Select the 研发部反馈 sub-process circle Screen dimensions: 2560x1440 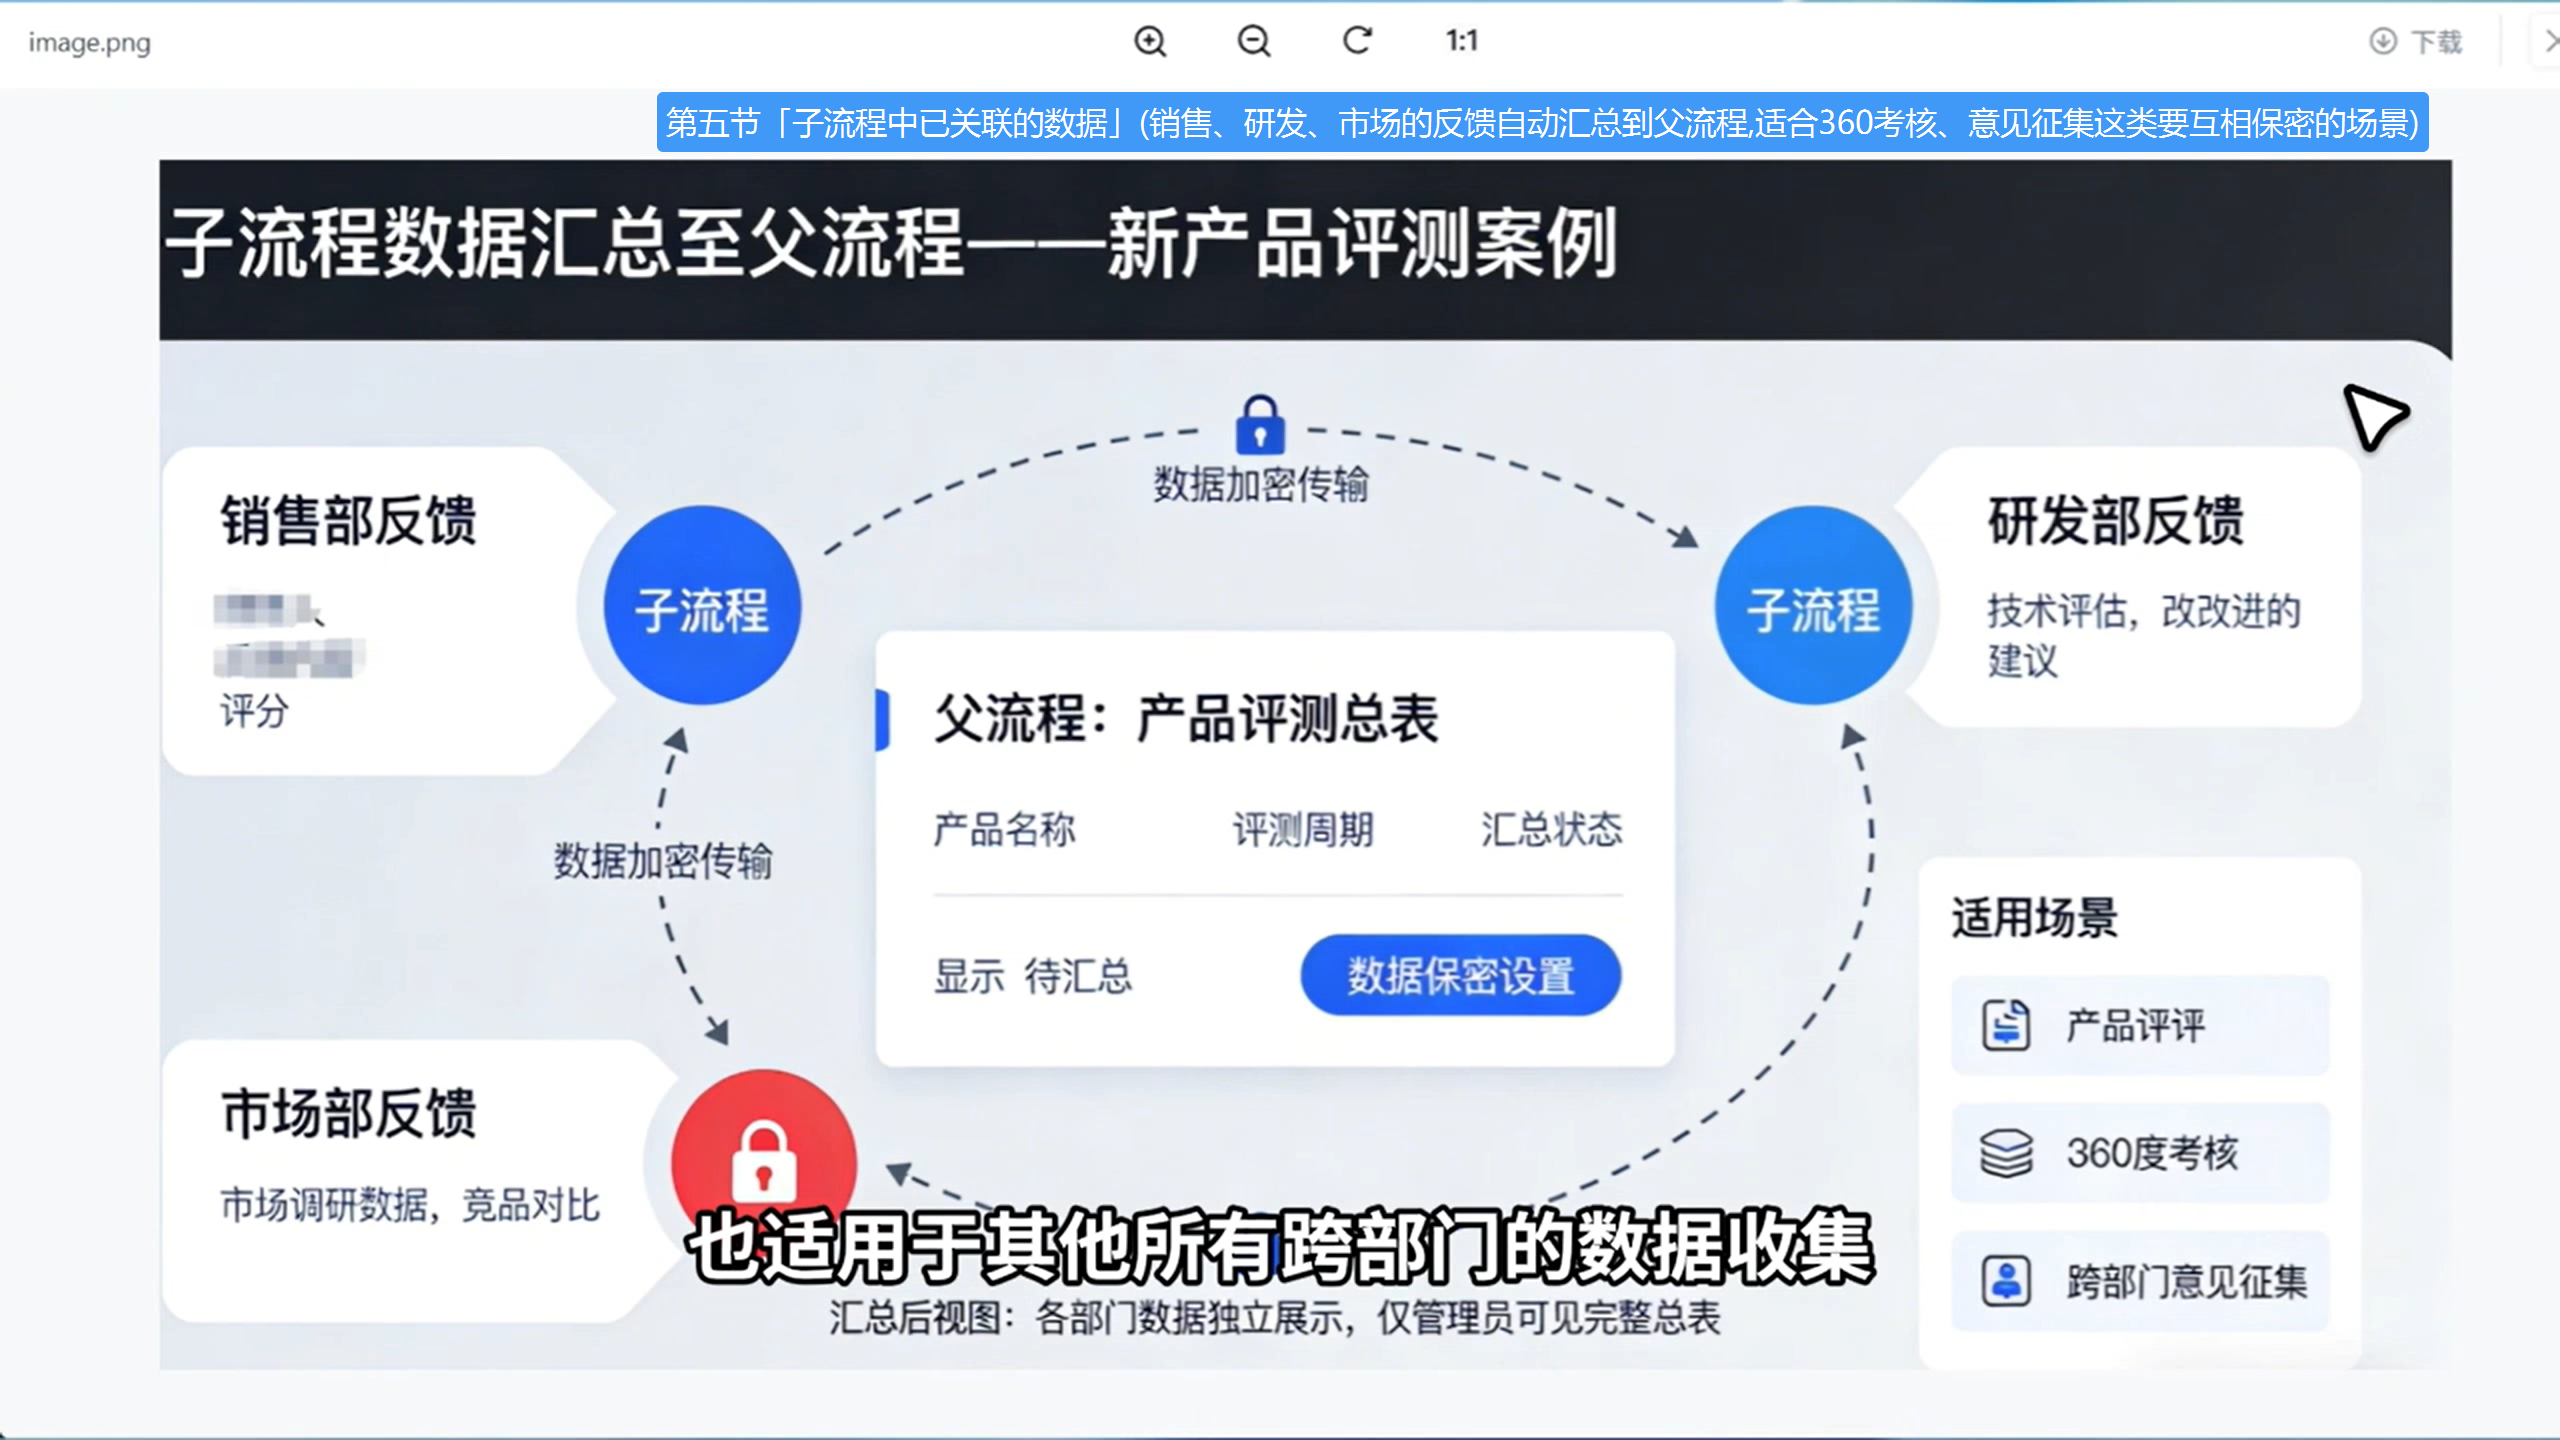1813,606
